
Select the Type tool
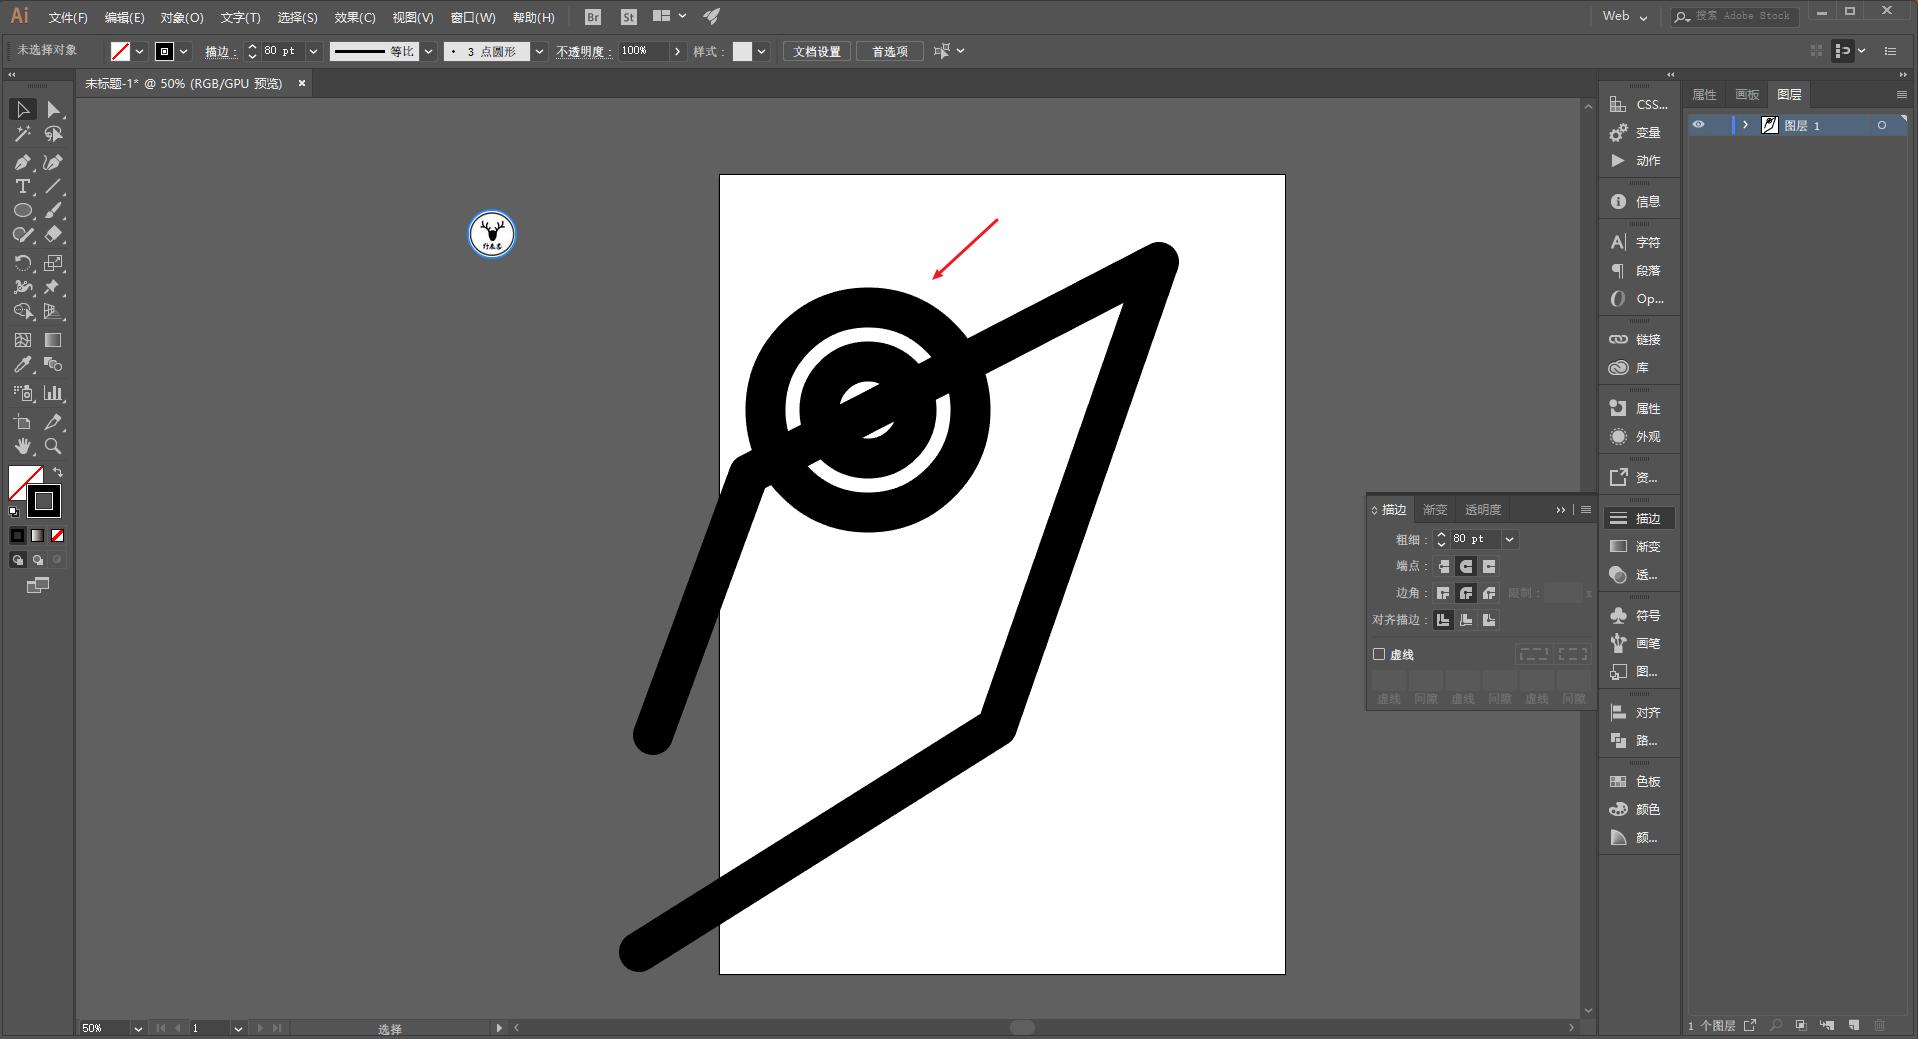[22, 187]
